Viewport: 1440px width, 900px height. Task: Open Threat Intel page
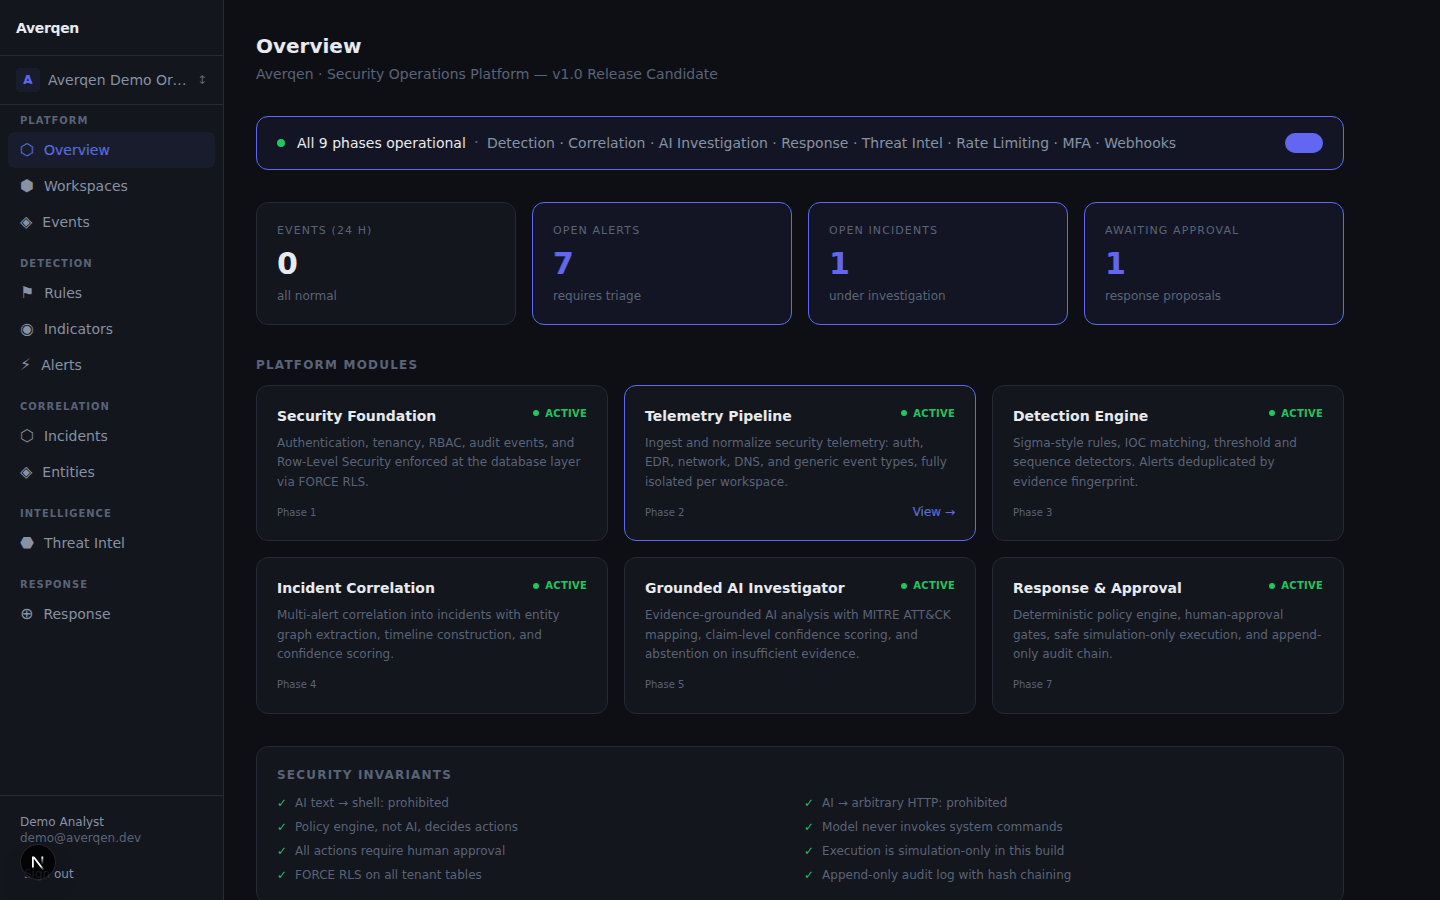(111, 543)
